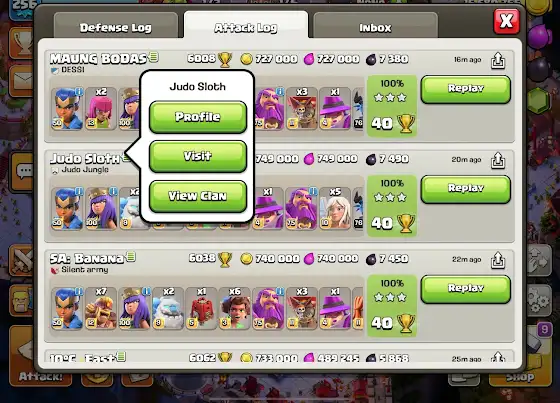The image size is (560, 403).
Task: Share the MAUNG BODAS attack replay
Action: (x=498, y=60)
